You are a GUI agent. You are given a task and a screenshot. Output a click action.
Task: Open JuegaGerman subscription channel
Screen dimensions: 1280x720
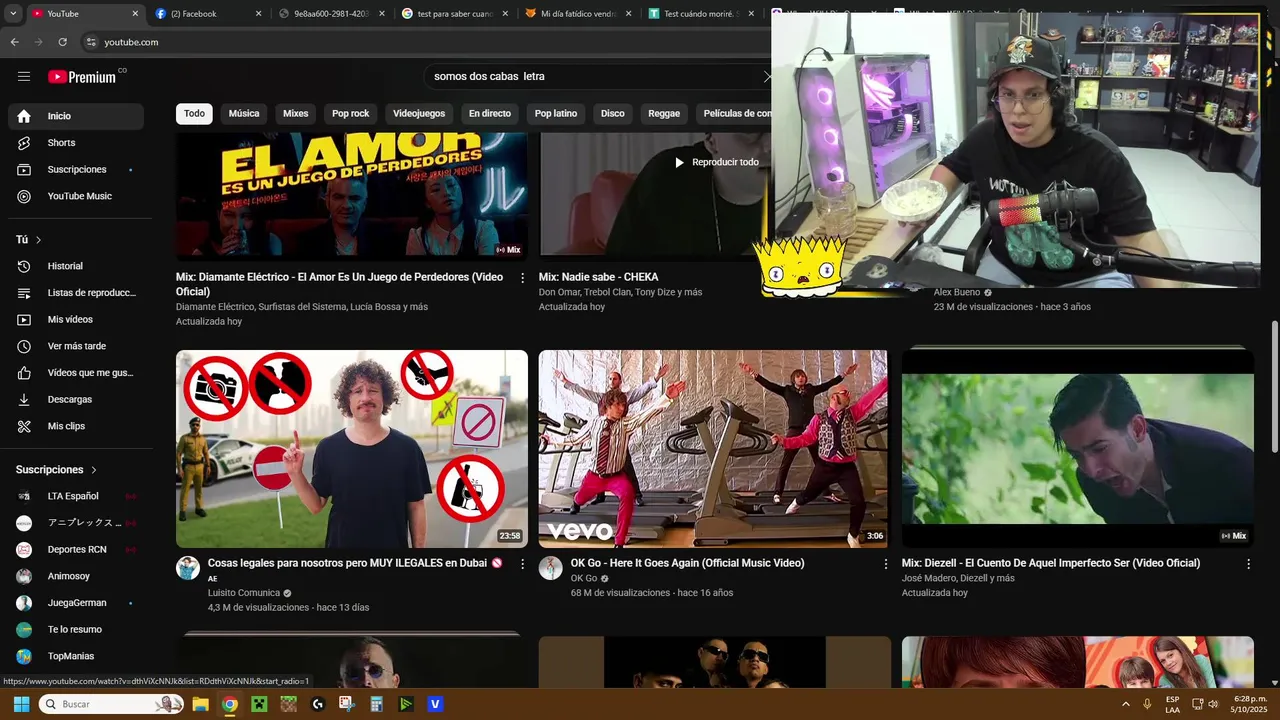[76, 603]
